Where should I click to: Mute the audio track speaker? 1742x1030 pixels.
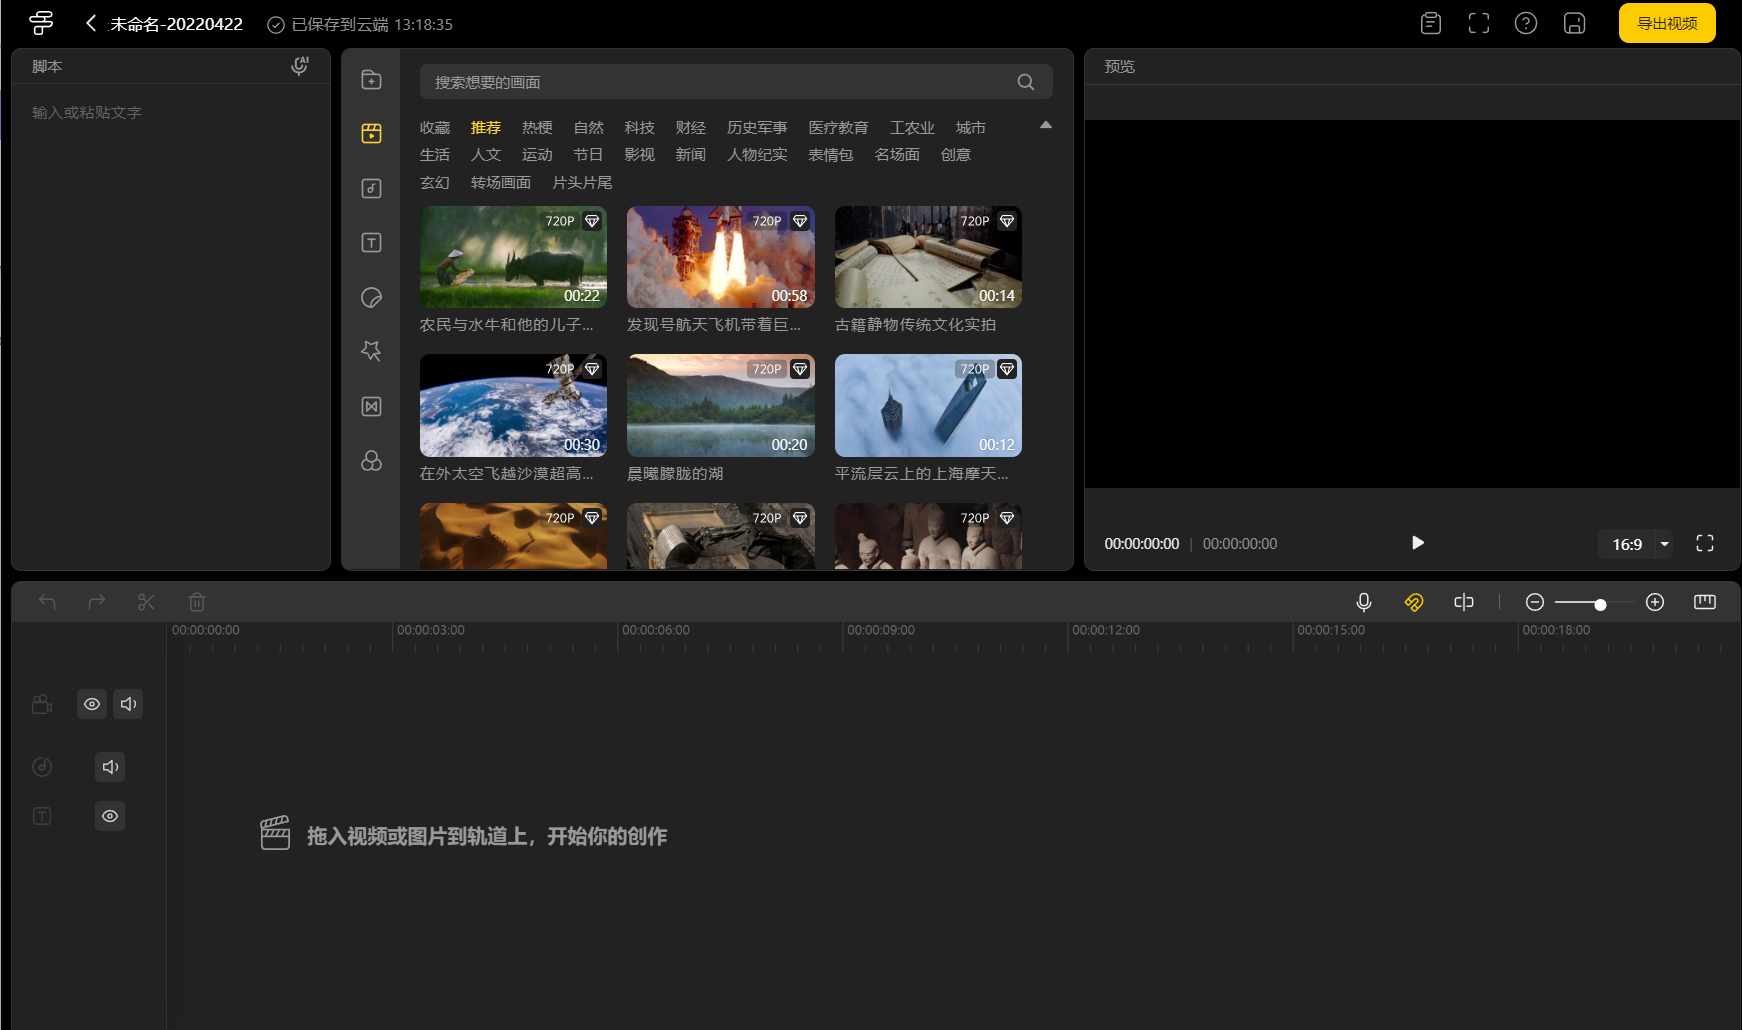coord(110,767)
